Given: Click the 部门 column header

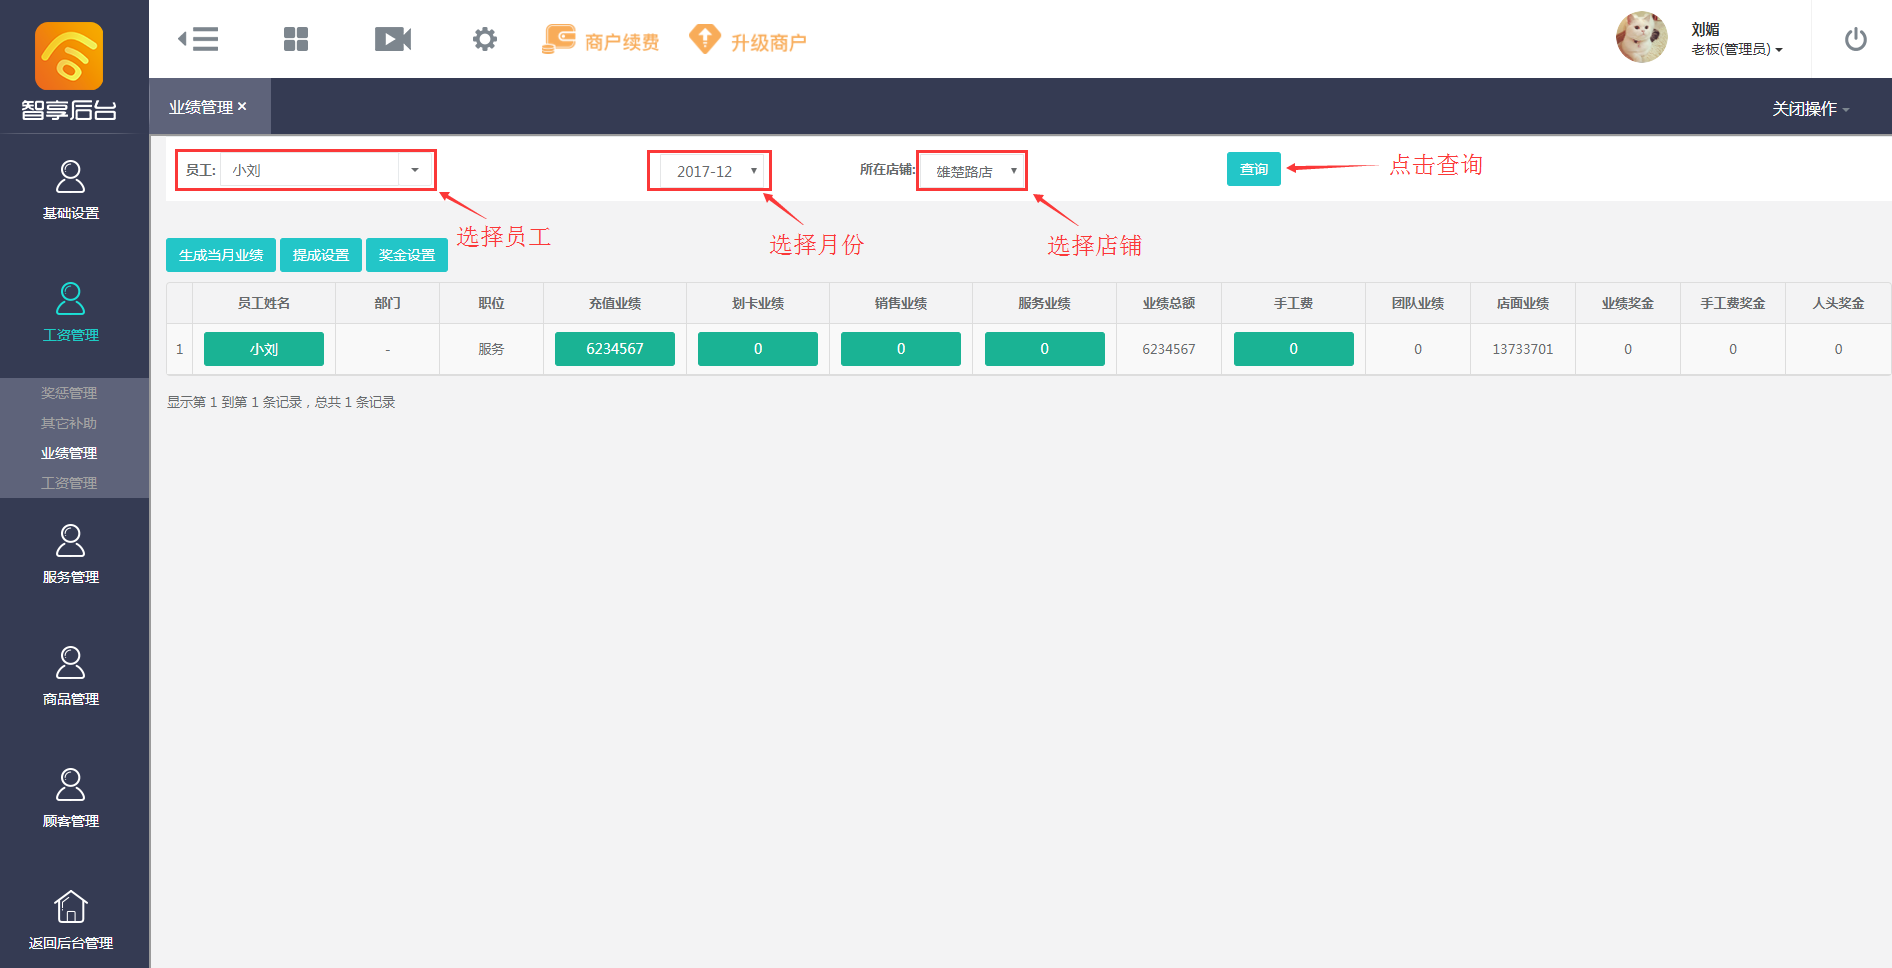Looking at the screenshot, I should click(388, 303).
